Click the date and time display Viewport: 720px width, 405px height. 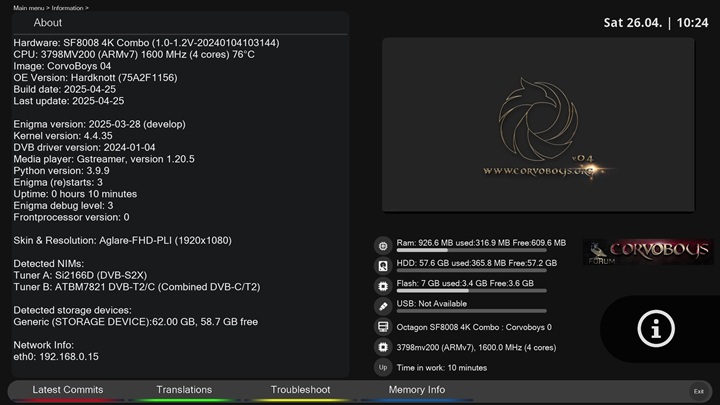(656, 22)
